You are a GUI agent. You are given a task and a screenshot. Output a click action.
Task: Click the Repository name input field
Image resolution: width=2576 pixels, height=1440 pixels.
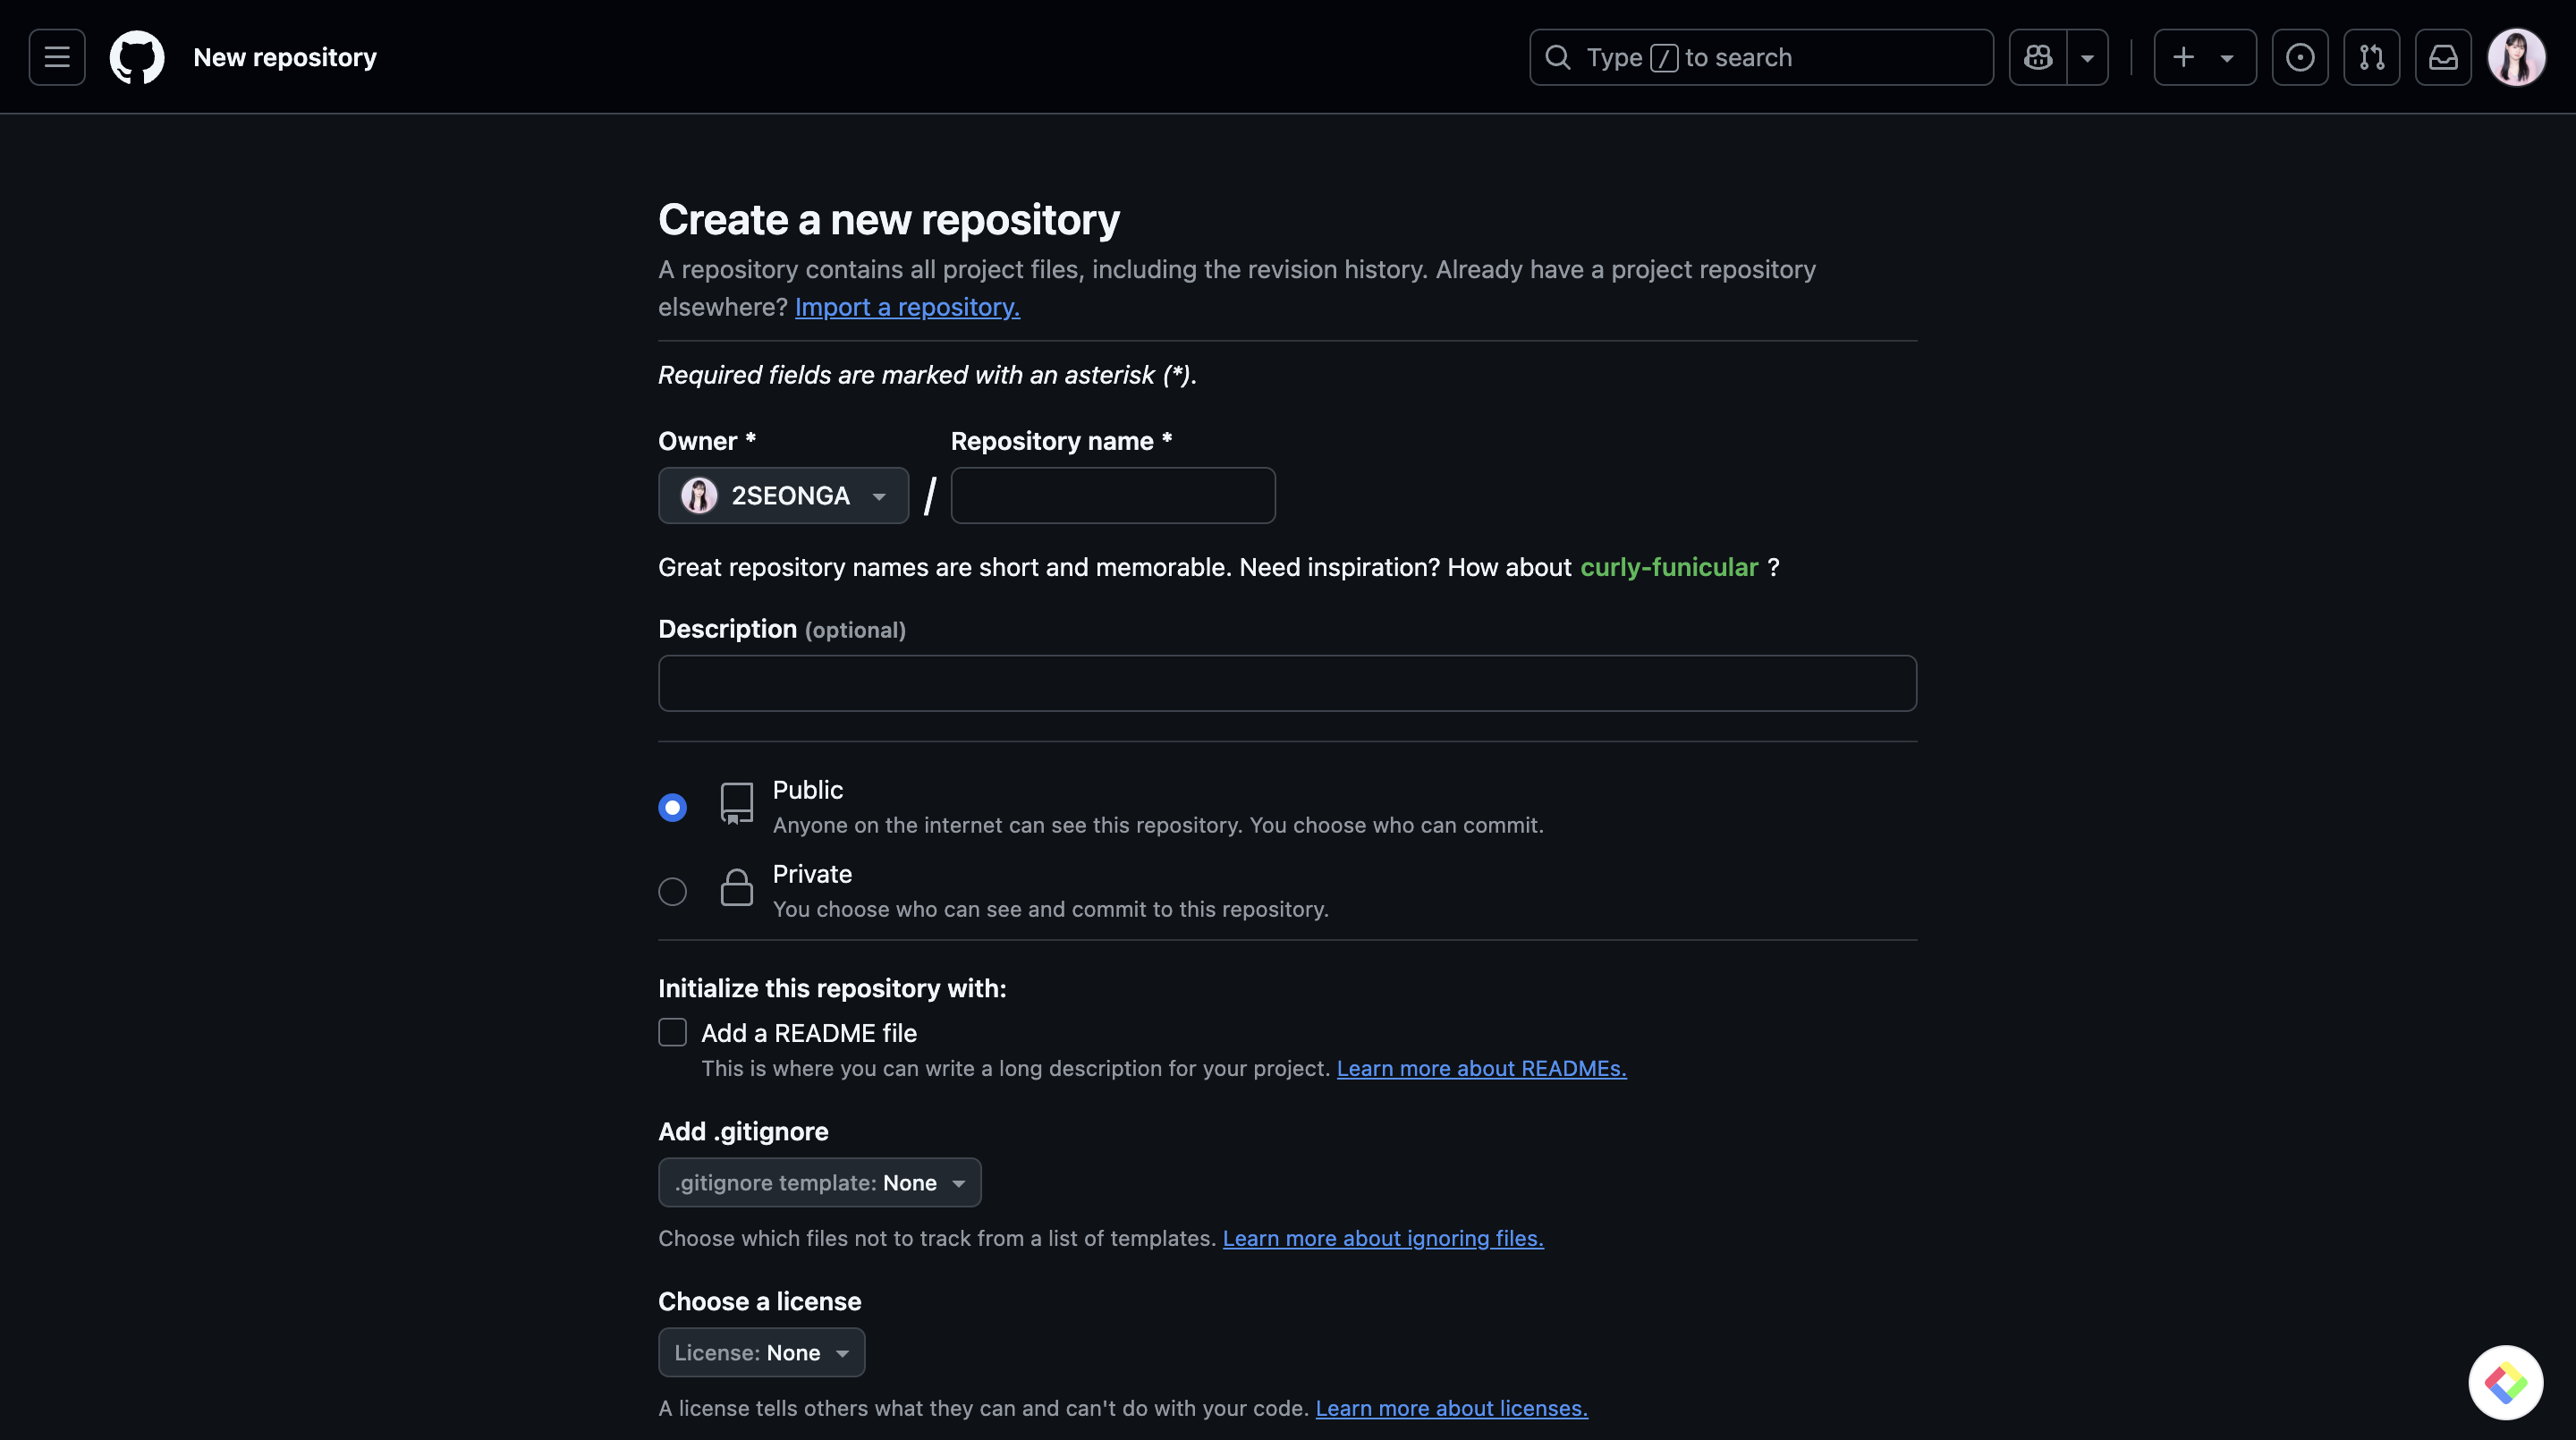tap(1112, 495)
